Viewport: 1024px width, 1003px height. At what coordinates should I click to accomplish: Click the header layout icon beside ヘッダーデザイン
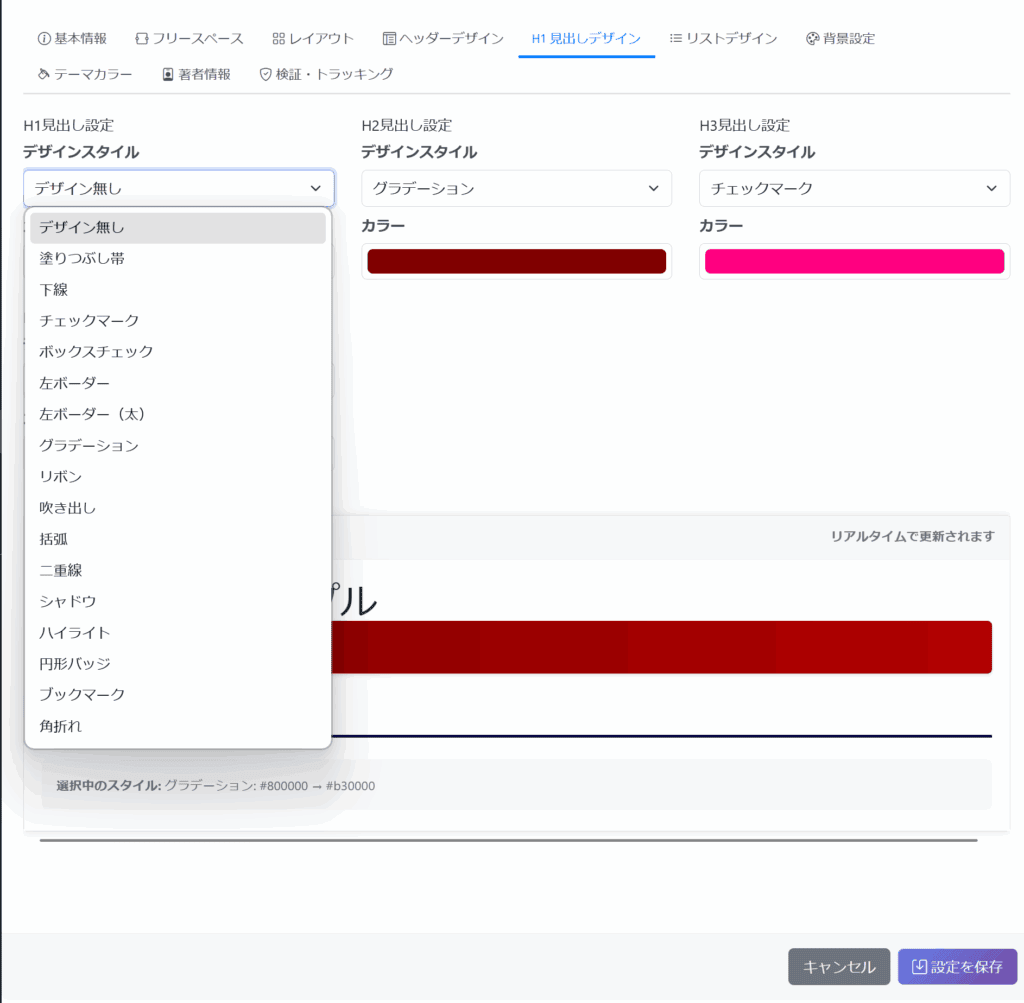pyautogui.click(x=389, y=39)
